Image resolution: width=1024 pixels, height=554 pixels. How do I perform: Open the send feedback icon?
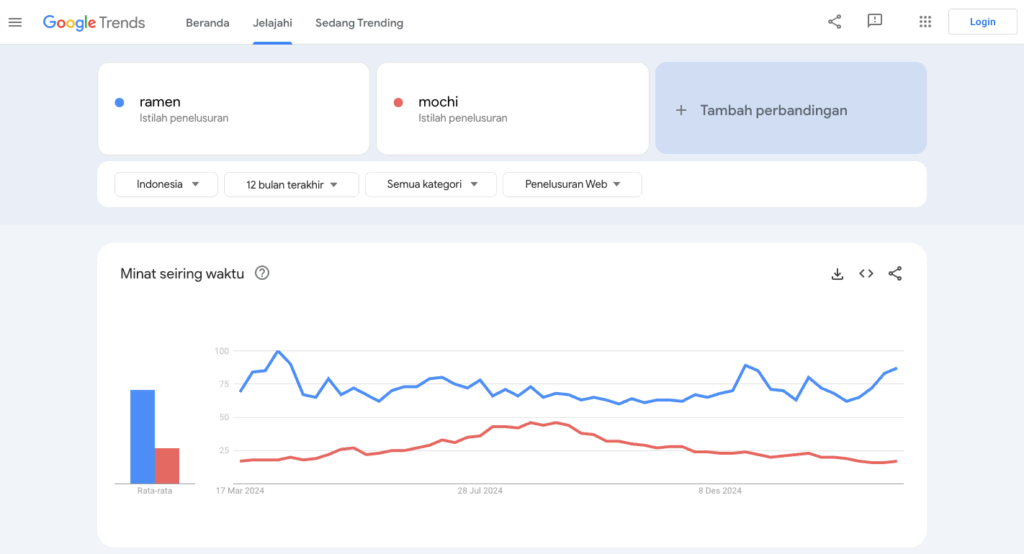875,22
